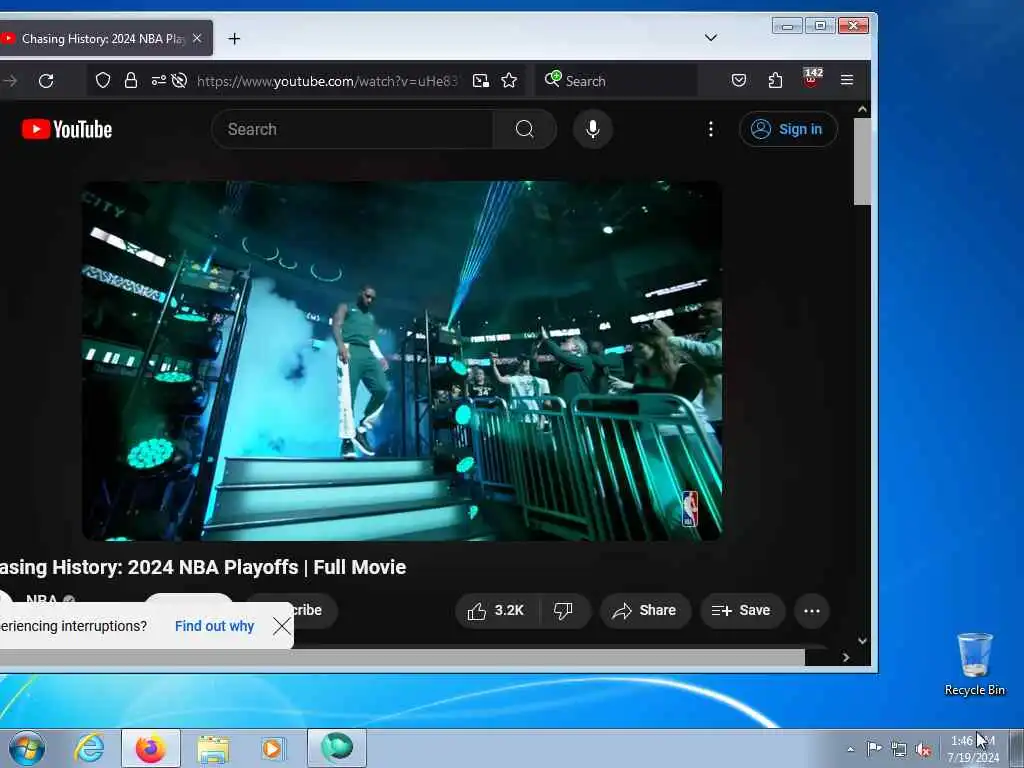Dismiss the interruptions notification popup
This screenshot has width=1024, height=768.
[x=282, y=626]
